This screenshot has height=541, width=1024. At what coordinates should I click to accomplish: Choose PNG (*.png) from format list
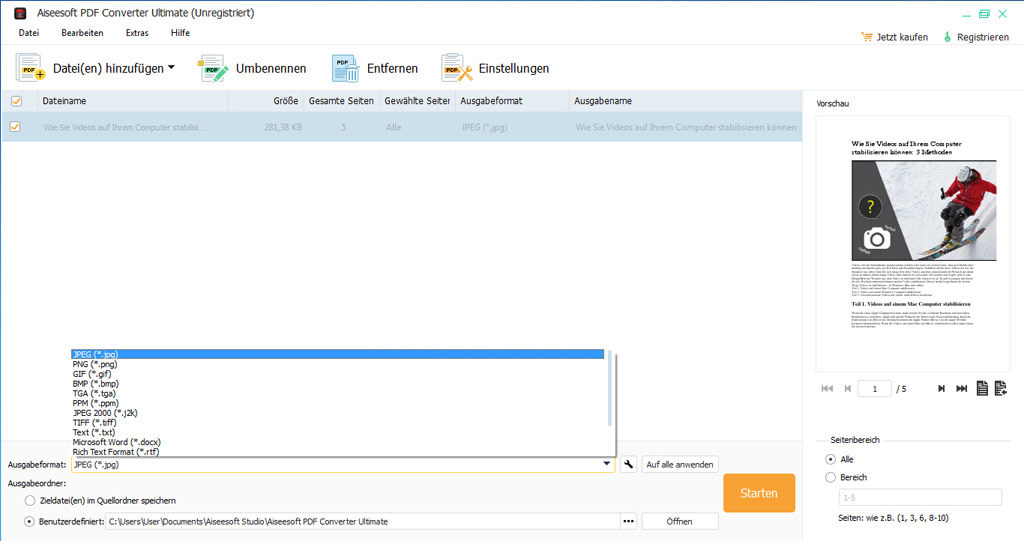click(338, 364)
